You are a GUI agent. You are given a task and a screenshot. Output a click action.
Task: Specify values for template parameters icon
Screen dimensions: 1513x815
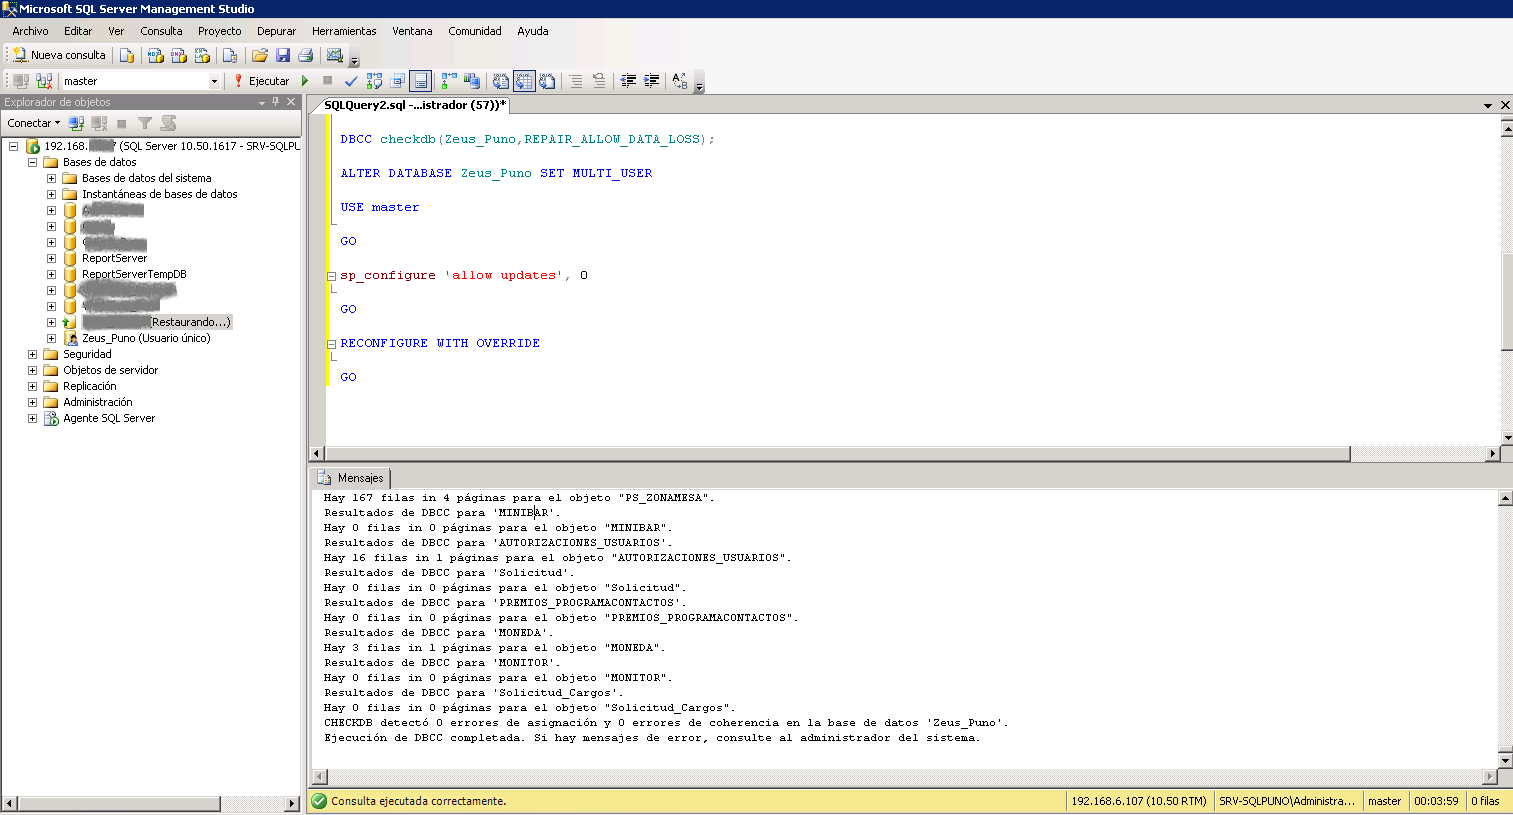(680, 81)
